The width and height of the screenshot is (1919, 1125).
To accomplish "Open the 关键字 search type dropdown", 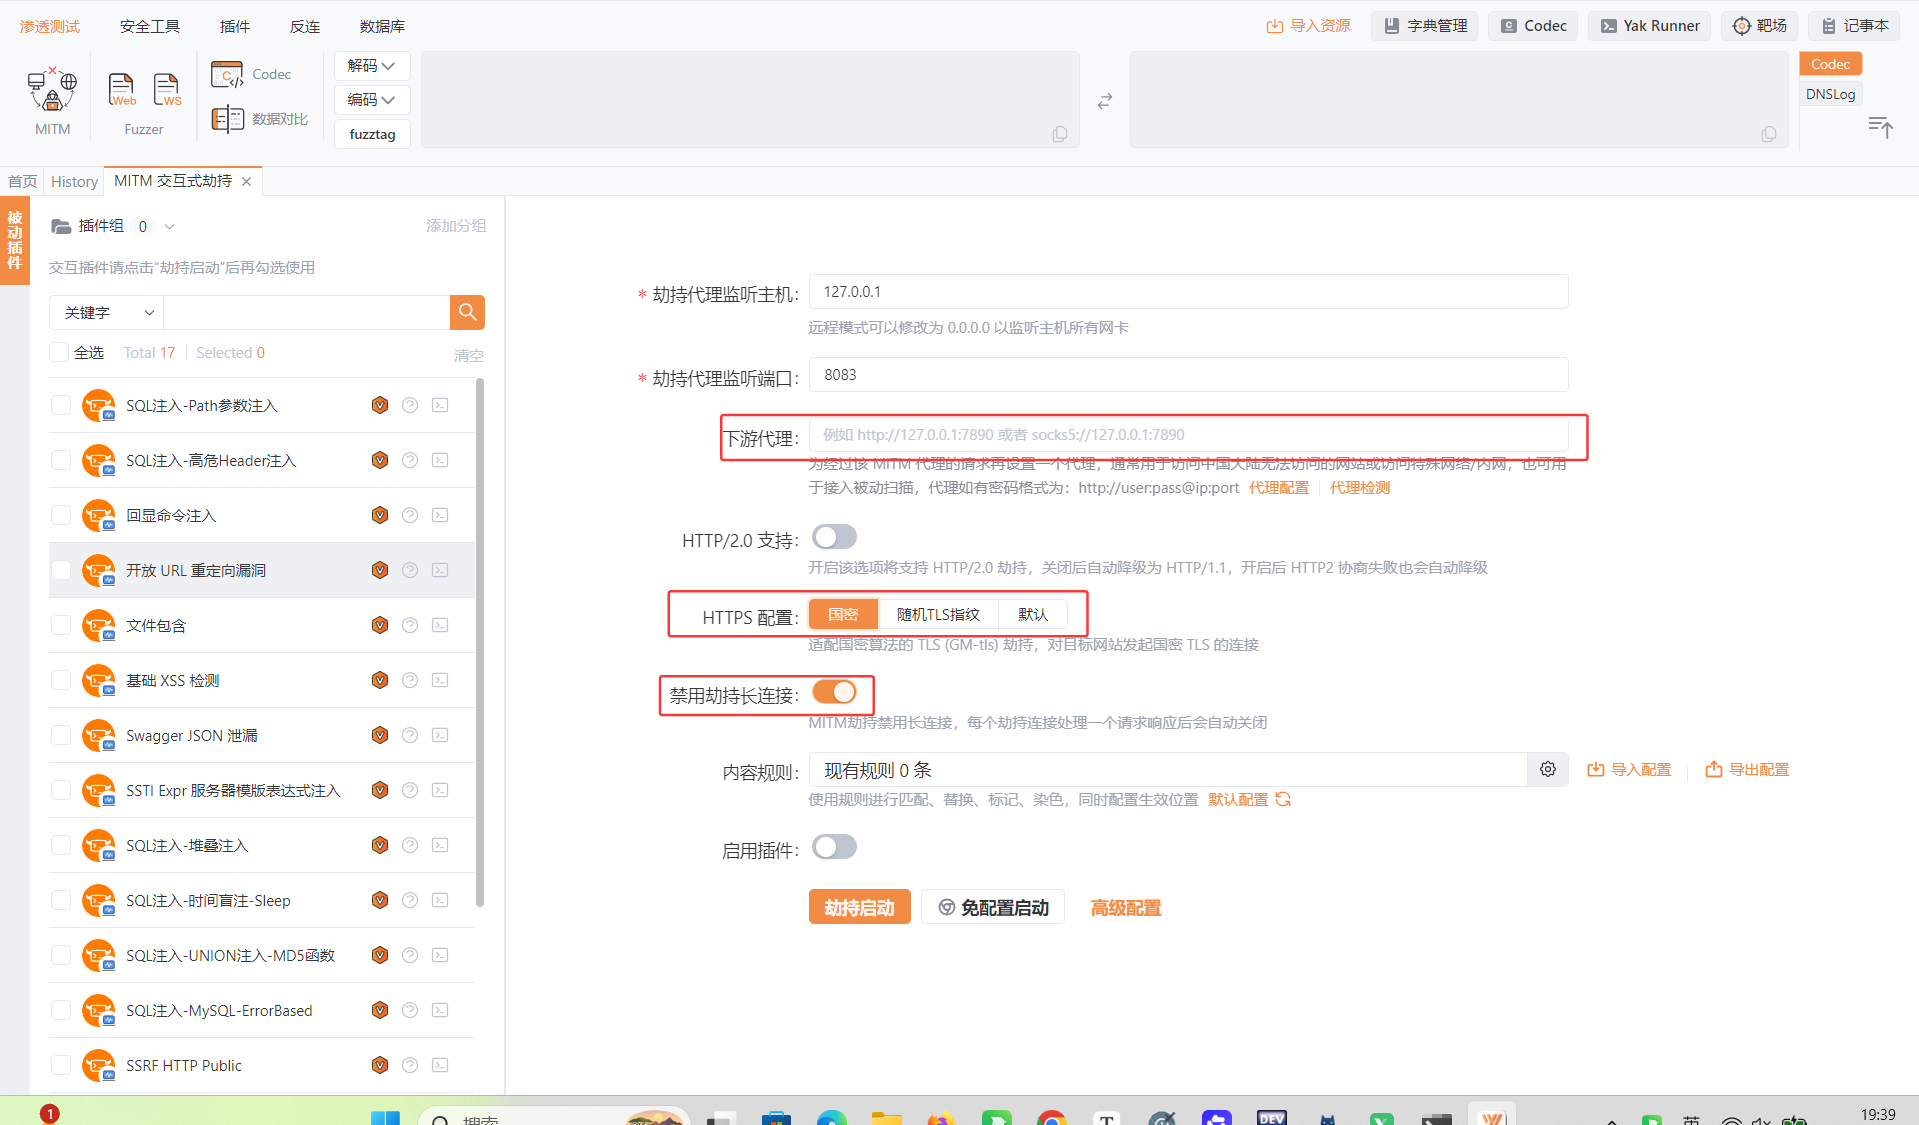I will point(107,312).
